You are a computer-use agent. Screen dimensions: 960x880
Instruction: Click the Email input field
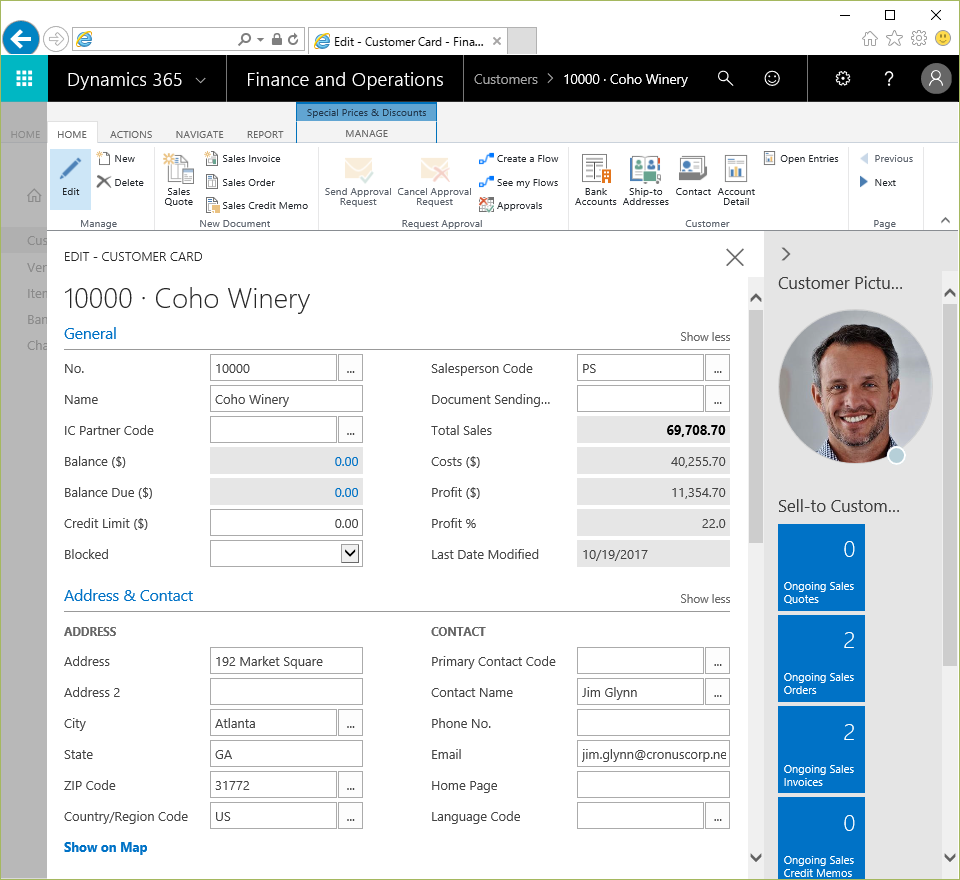653,754
